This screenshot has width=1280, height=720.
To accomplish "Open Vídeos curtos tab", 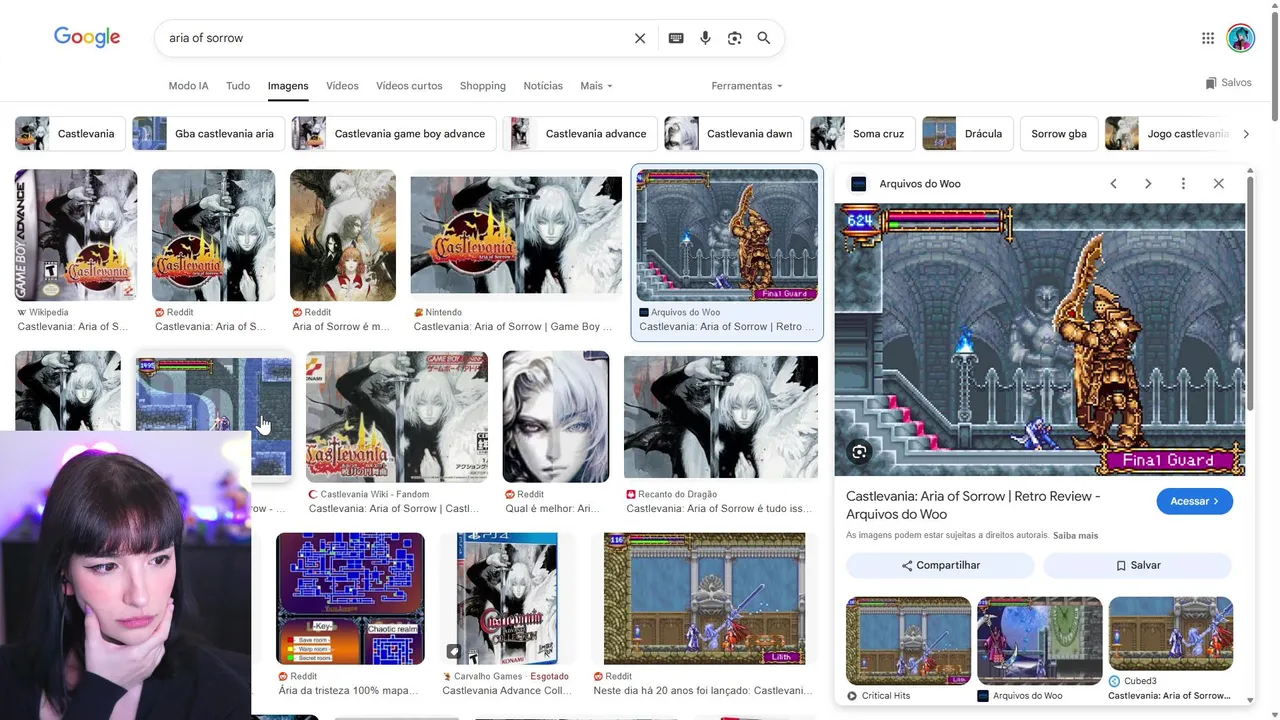I will (409, 86).
